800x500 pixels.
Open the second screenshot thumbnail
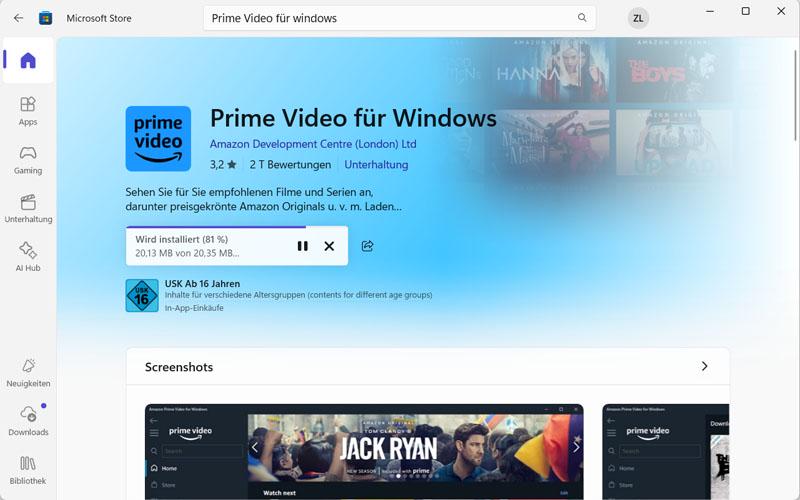(x=665, y=452)
